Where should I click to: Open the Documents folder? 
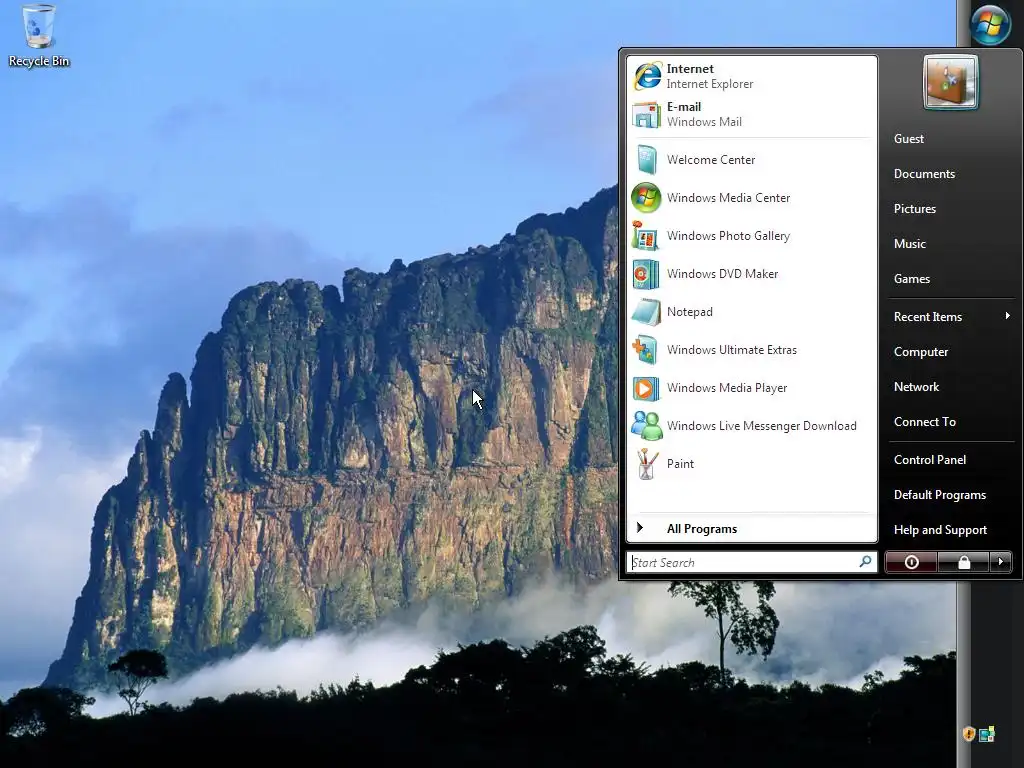click(925, 174)
